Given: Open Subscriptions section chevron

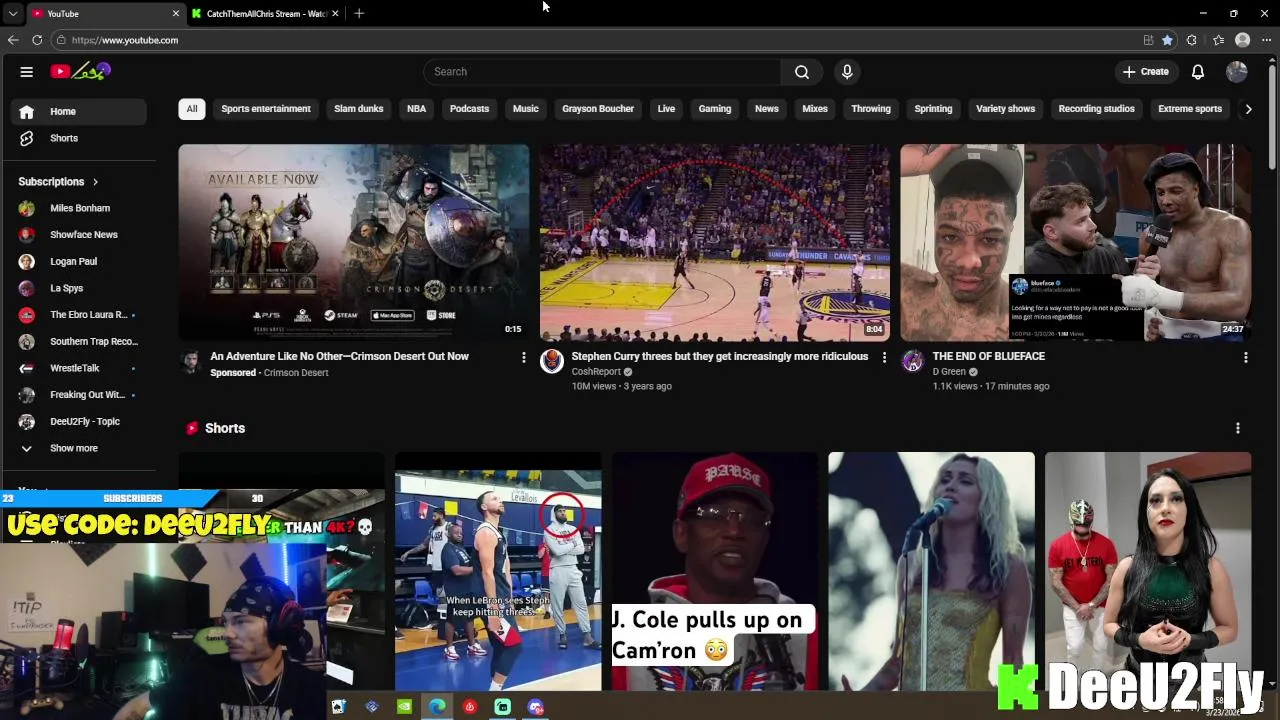Looking at the screenshot, I should (95, 182).
